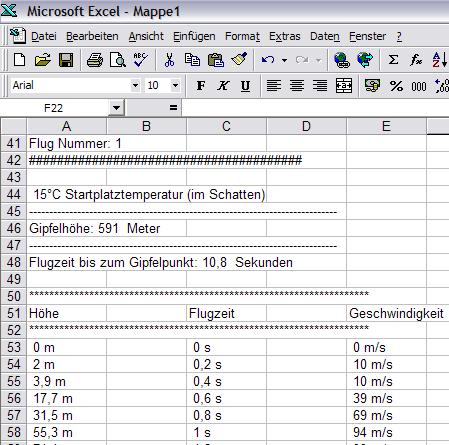Screen dimensions: 449x445
Task: Select column D header
Action: point(306,126)
